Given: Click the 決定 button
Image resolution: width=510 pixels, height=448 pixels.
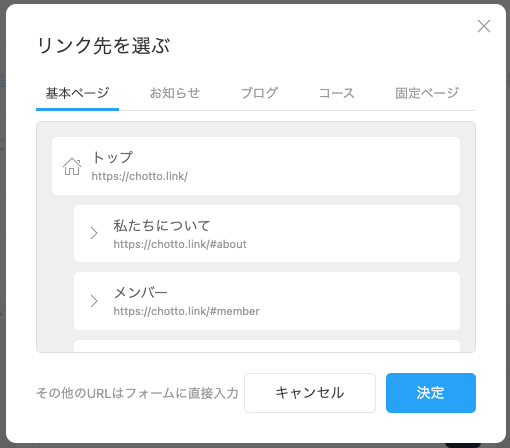Looking at the screenshot, I should [431, 393].
